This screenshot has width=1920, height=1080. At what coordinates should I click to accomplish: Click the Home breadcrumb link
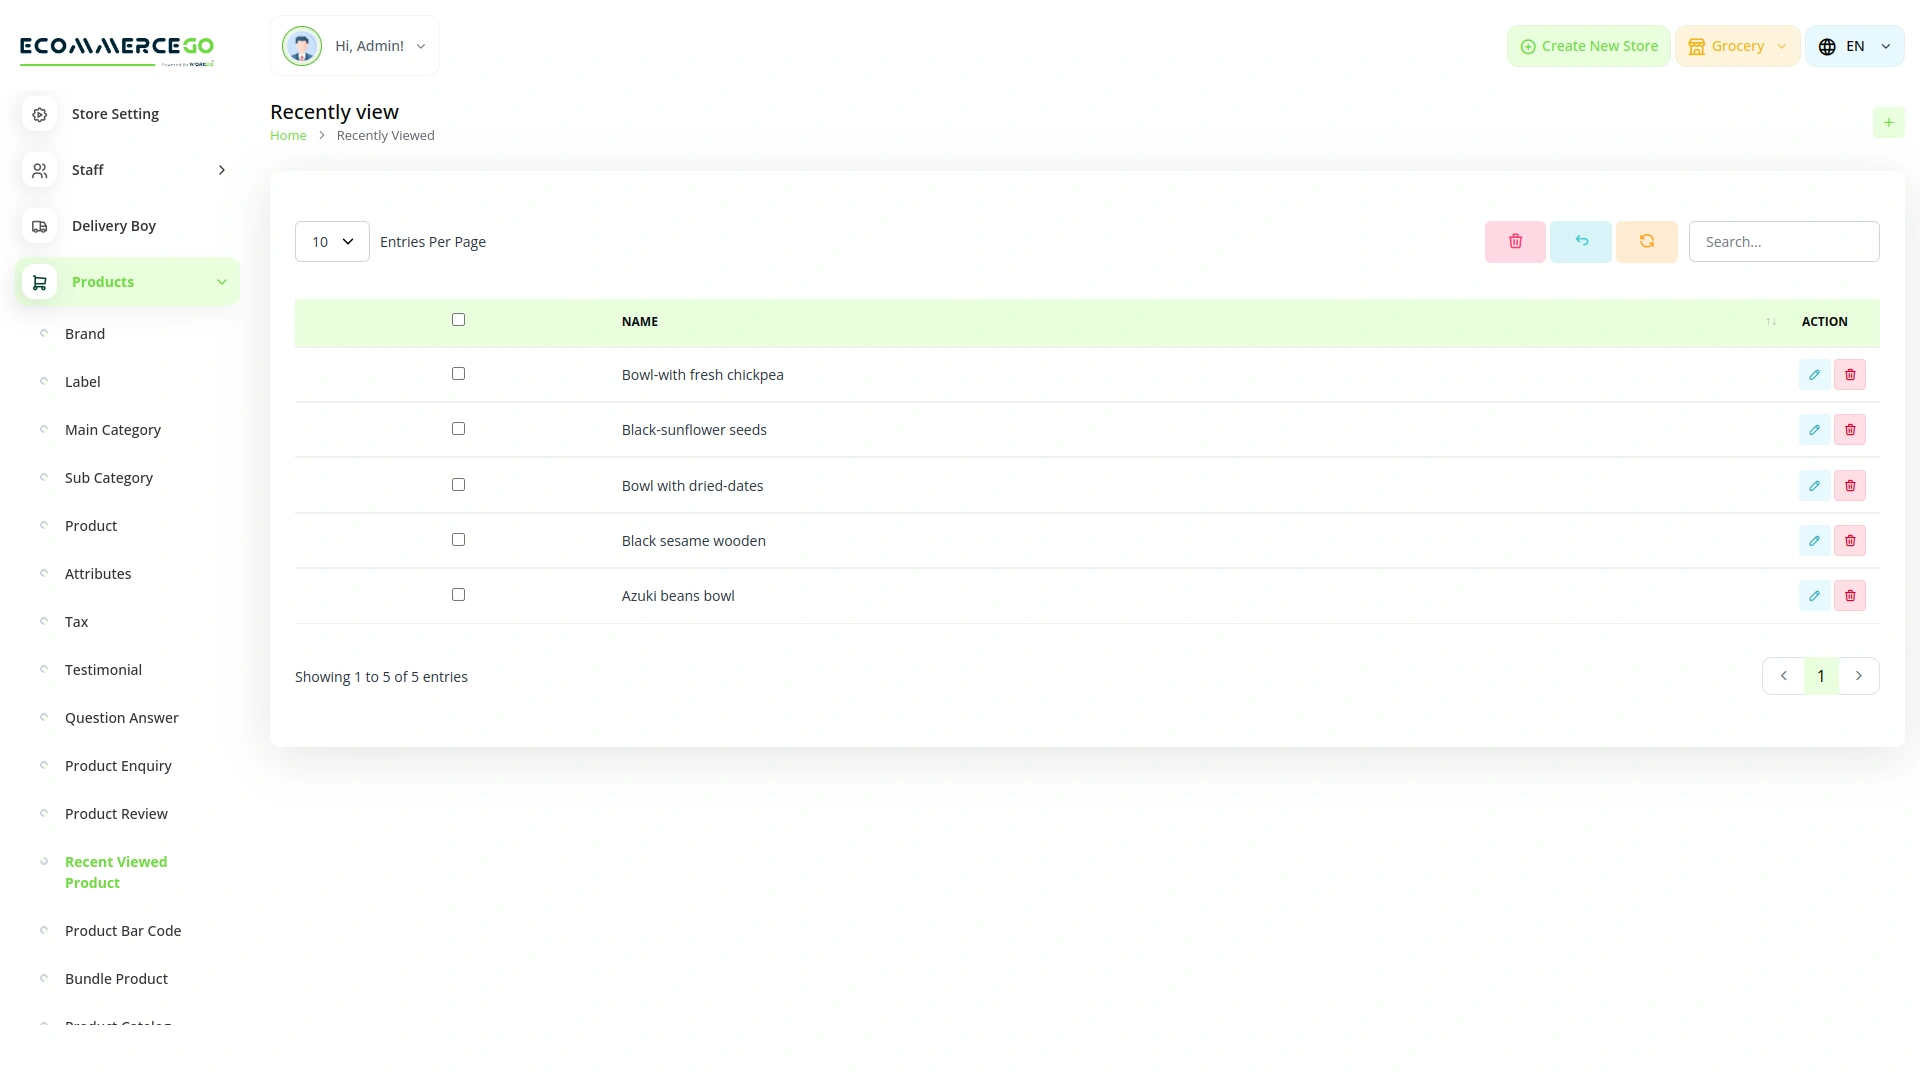[288, 135]
